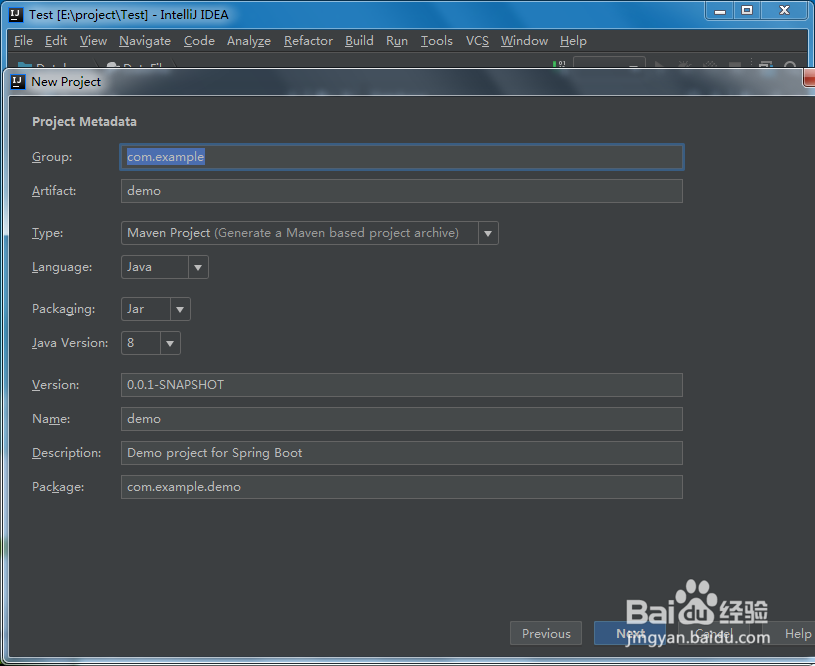Close the IntelliJ IDEA main window
The image size is (815, 666).
click(x=785, y=11)
